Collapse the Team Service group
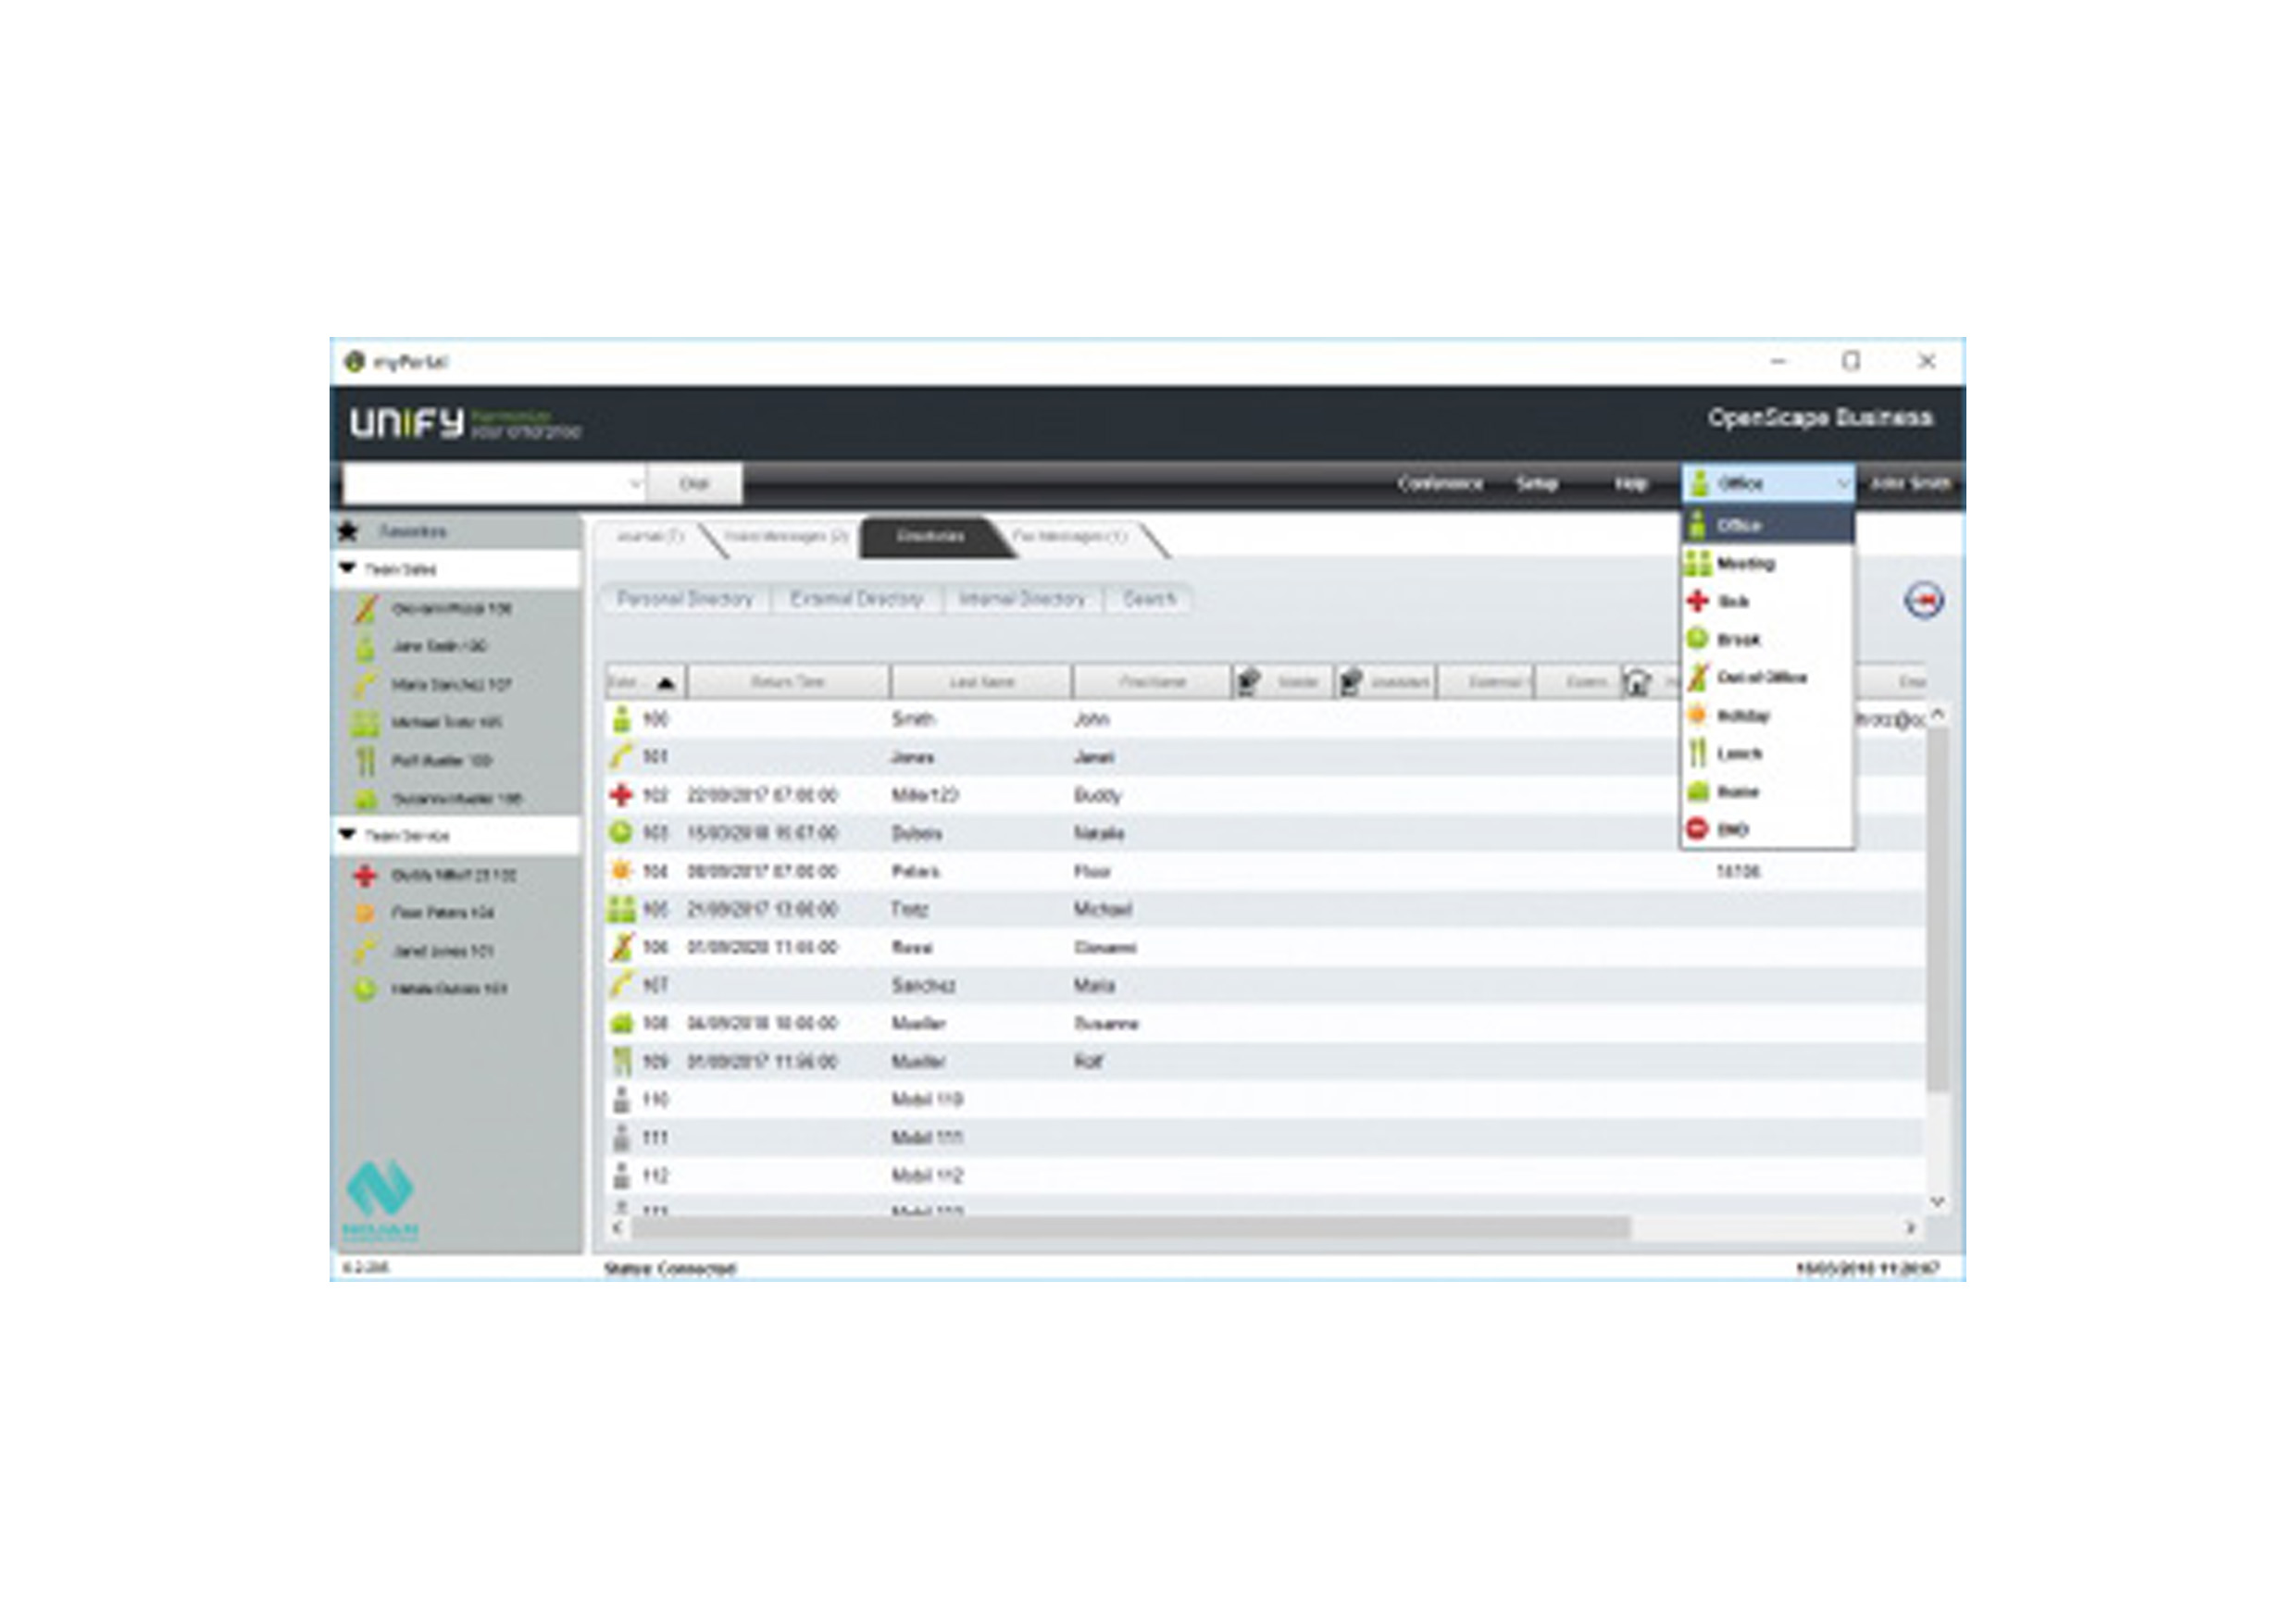 pos(347,834)
